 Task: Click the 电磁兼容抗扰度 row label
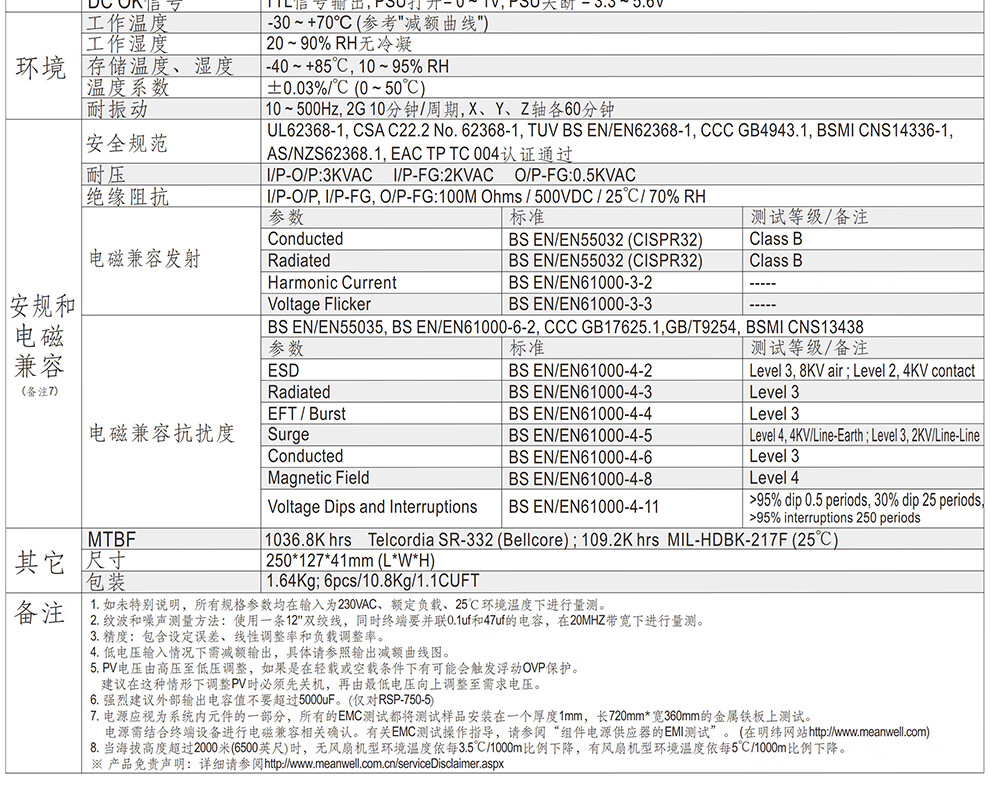click(162, 433)
